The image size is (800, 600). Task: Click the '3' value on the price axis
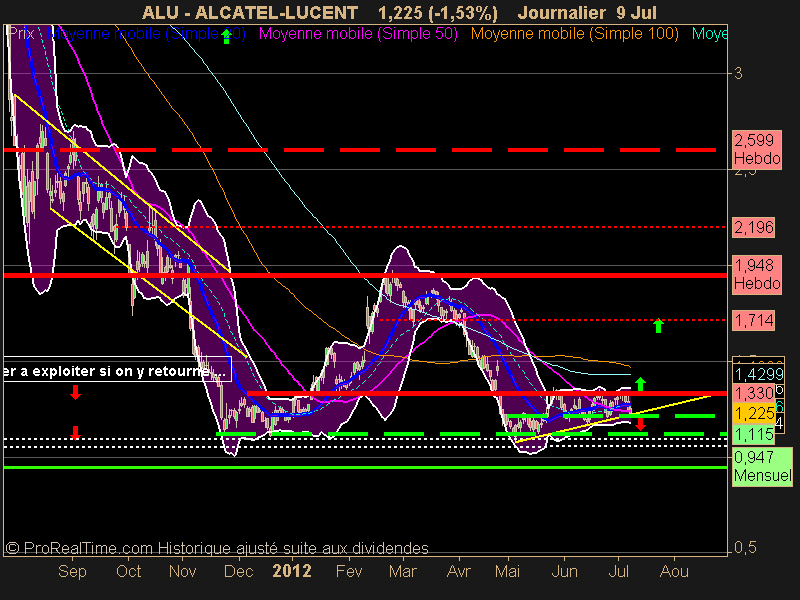tap(738, 73)
